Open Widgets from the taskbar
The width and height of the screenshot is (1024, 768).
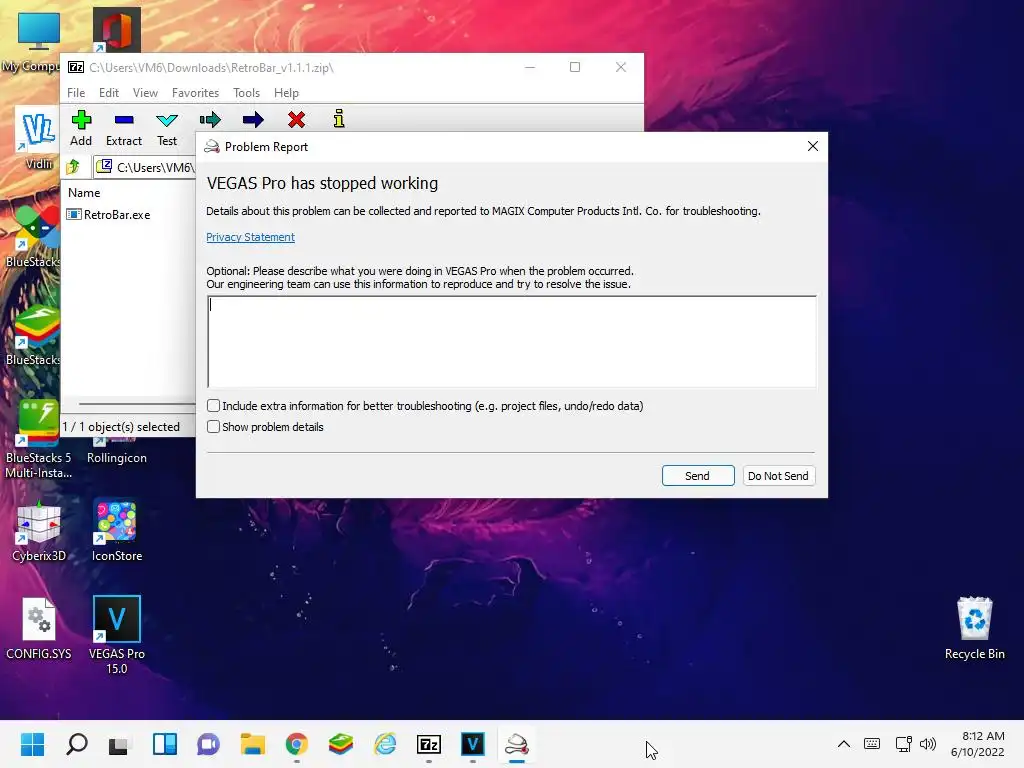pos(165,744)
